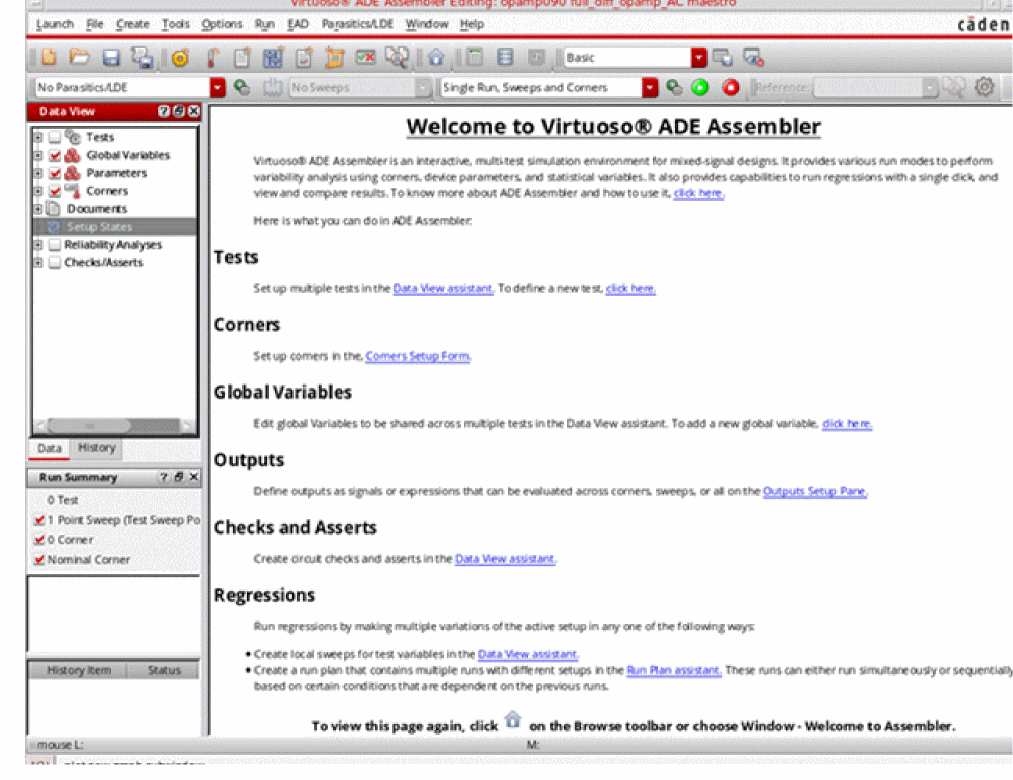Toggle the Tests checkbox

55,137
